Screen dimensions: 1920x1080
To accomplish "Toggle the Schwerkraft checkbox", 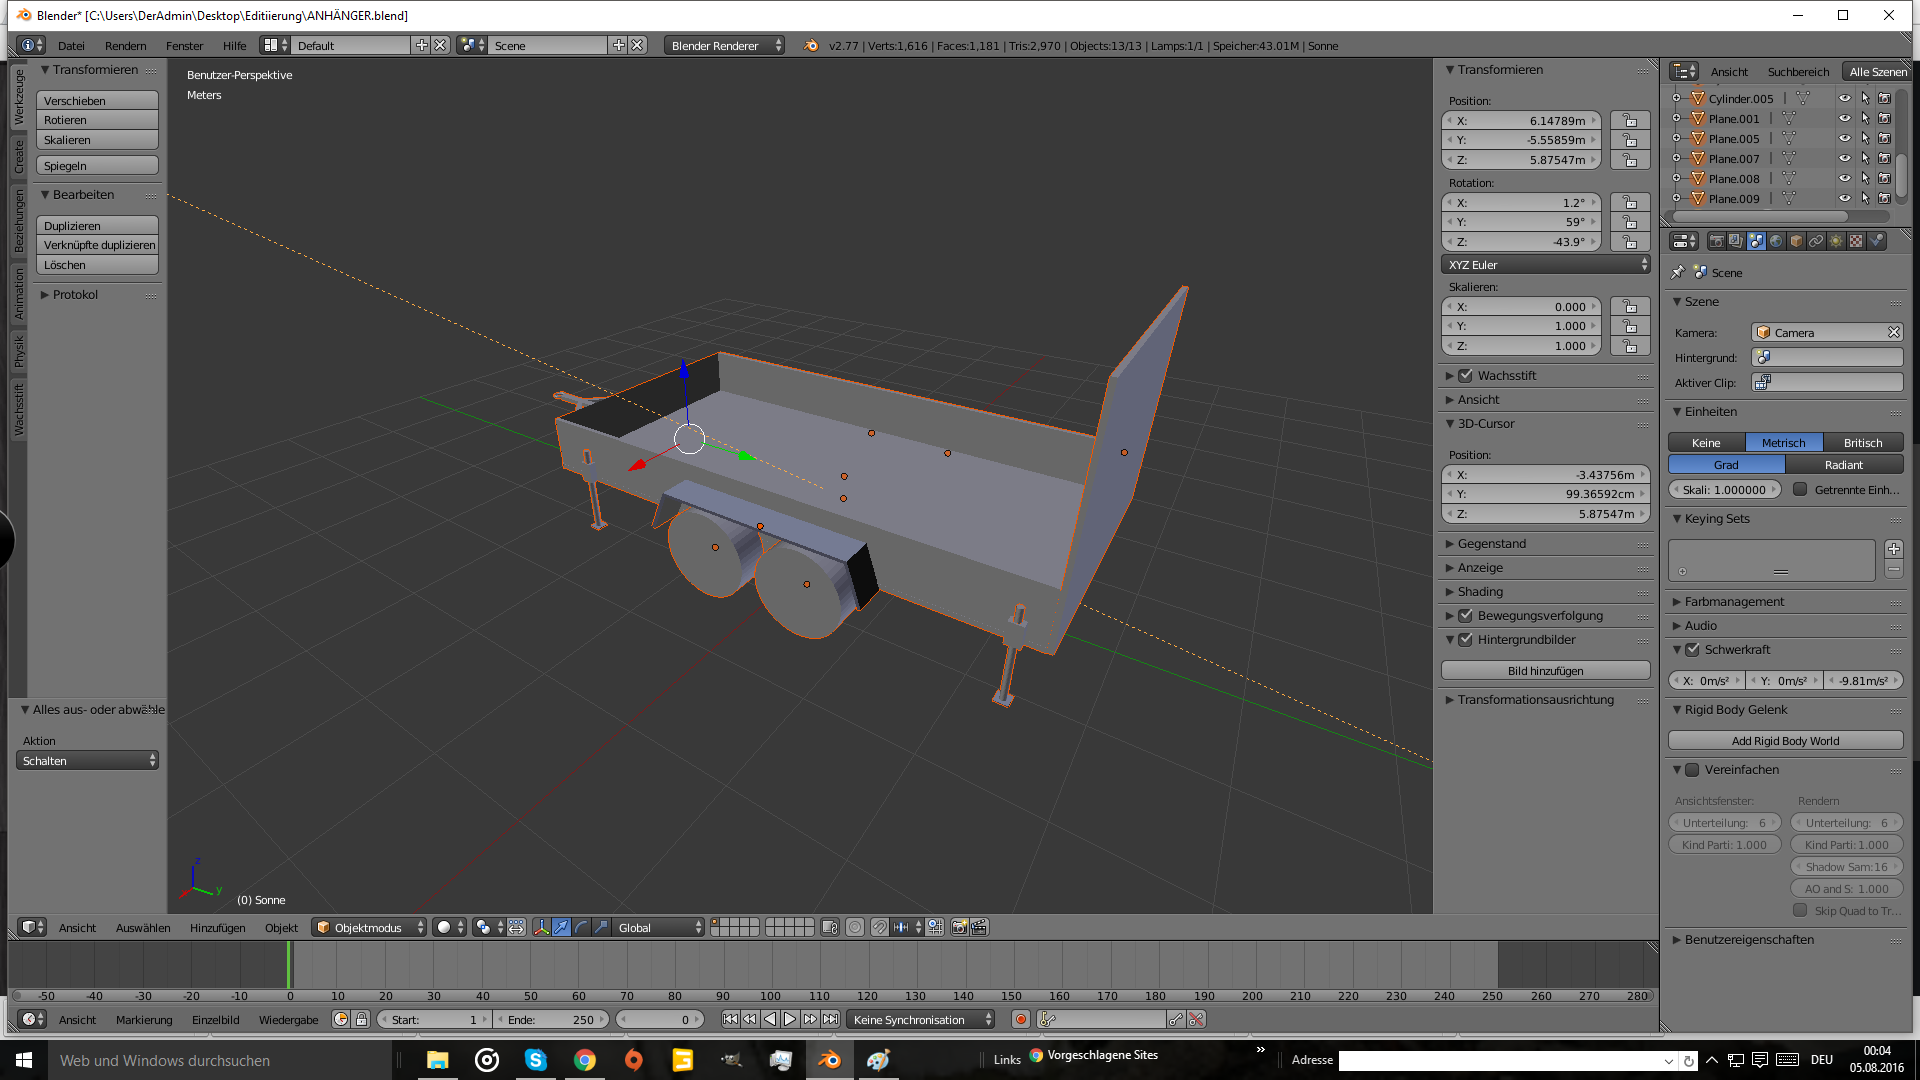I will coord(1693,650).
